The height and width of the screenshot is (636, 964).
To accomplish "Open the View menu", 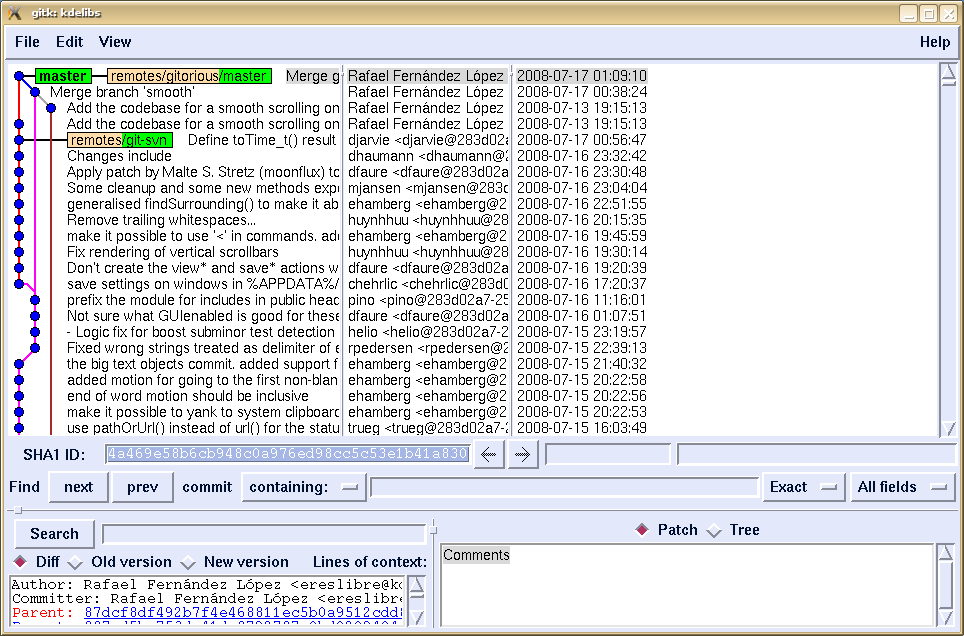I will pos(115,42).
